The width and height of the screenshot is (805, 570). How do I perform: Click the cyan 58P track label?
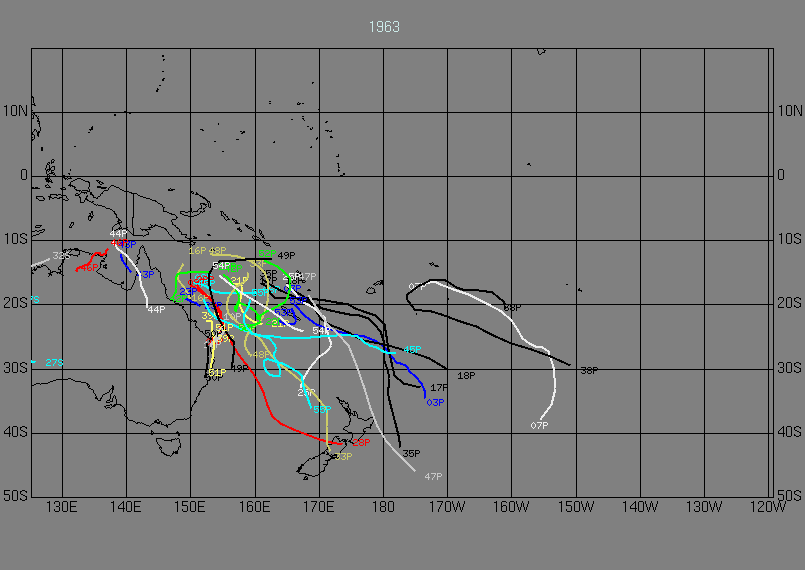coord(322,409)
